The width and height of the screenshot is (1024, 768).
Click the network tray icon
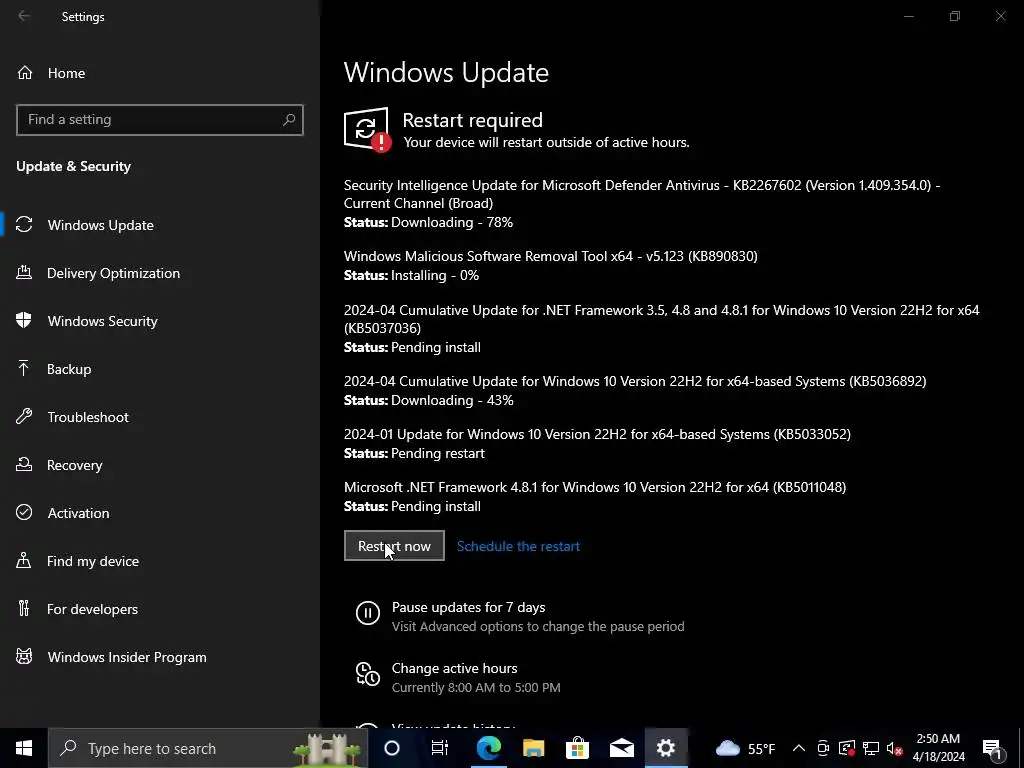[x=871, y=748]
